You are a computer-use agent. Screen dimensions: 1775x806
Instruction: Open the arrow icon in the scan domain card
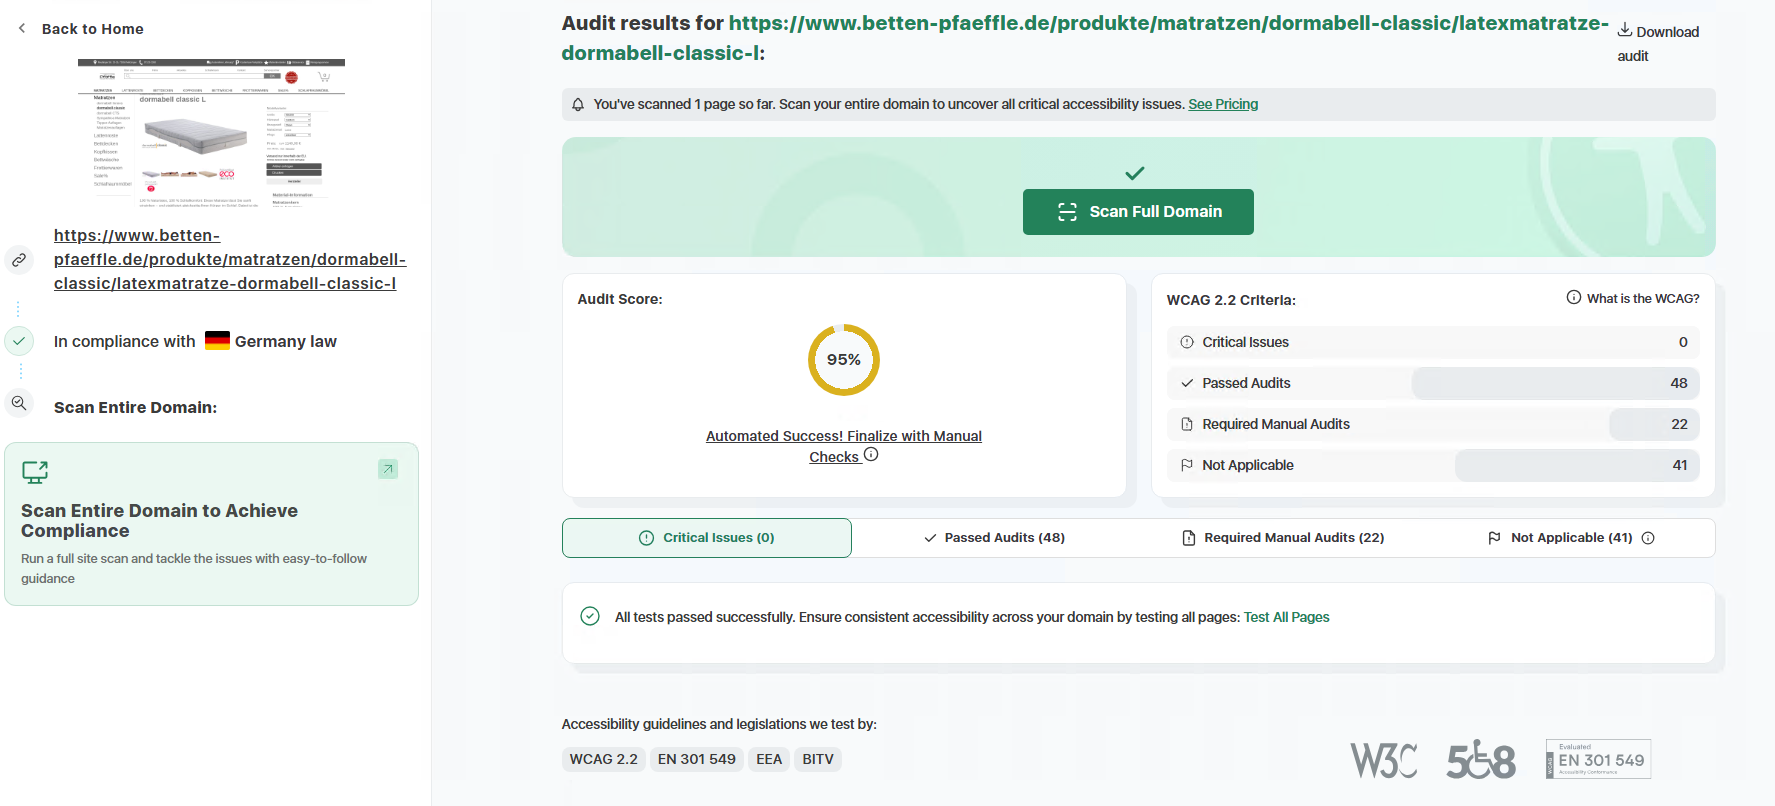coord(388,469)
